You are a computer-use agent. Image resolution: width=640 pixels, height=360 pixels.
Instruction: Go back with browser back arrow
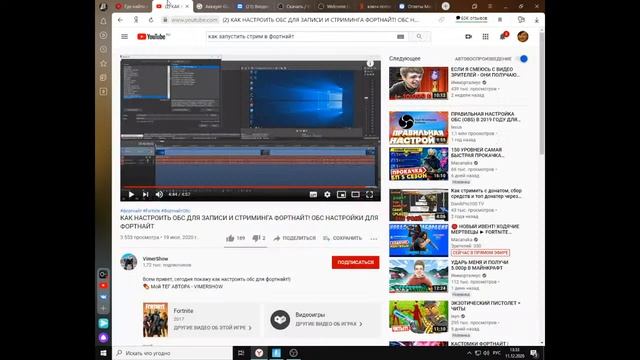point(120,20)
